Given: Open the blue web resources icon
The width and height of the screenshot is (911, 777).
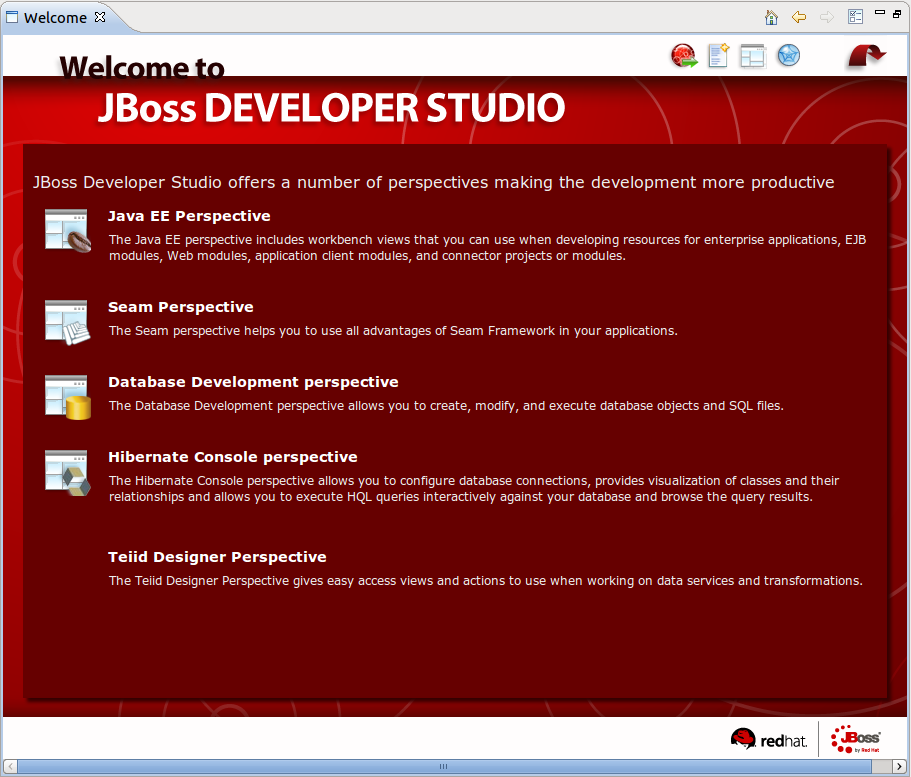Looking at the screenshot, I should click(788, 55).
